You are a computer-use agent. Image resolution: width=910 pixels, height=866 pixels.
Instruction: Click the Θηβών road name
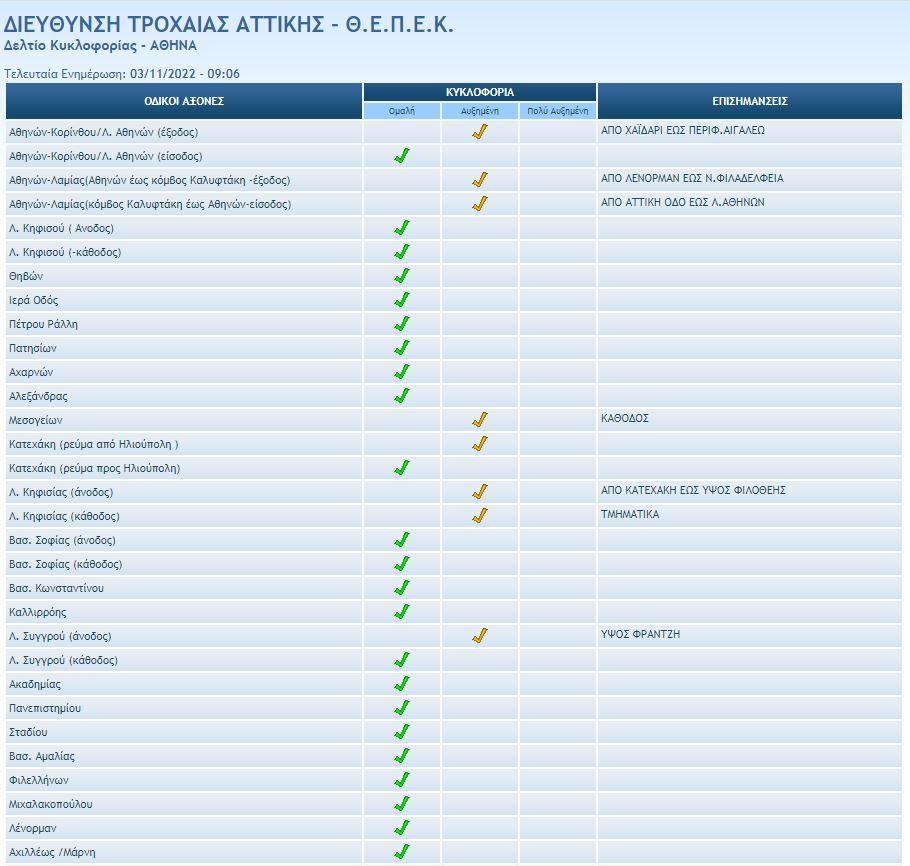pos(26,276)
